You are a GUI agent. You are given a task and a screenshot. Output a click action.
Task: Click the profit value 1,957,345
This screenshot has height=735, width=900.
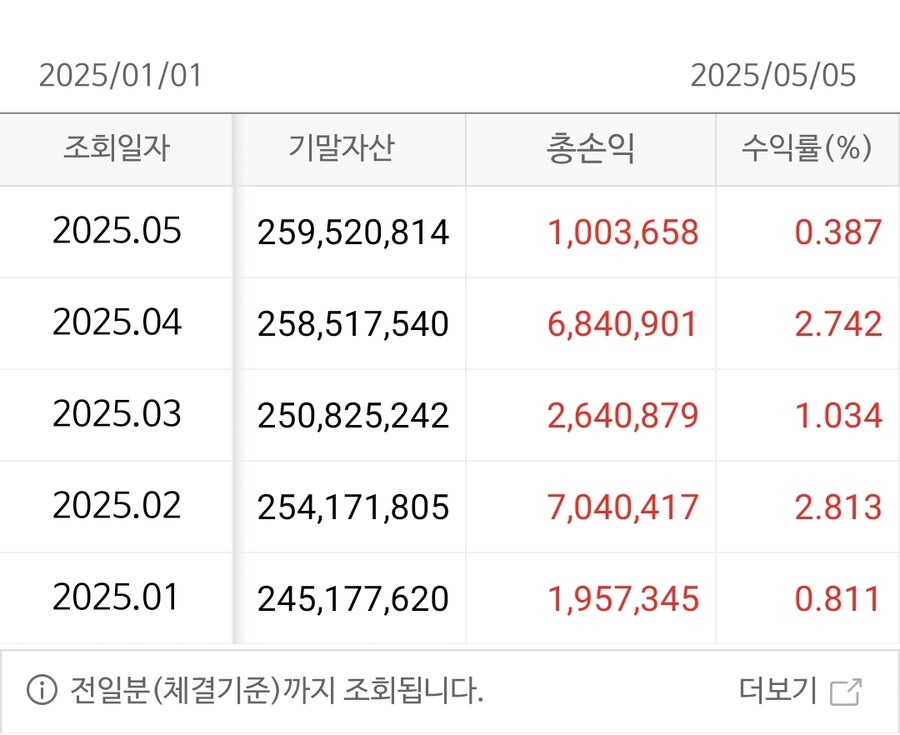(x=623, y=599)
